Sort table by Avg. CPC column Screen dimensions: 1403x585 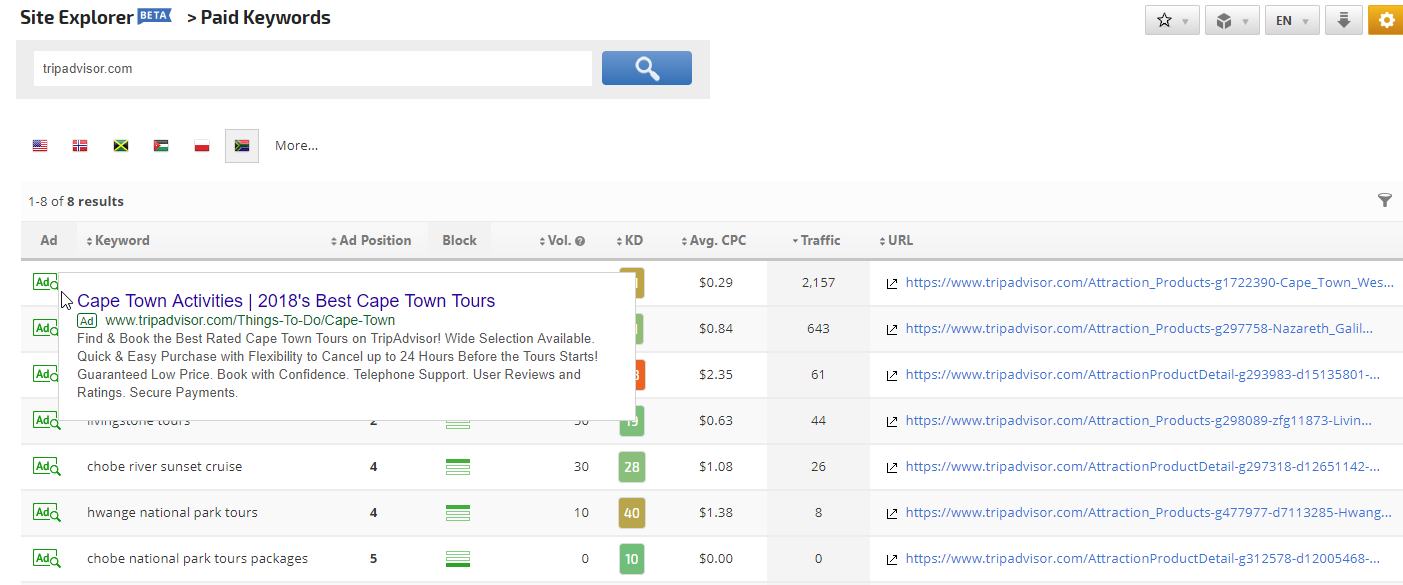[717, 241]
